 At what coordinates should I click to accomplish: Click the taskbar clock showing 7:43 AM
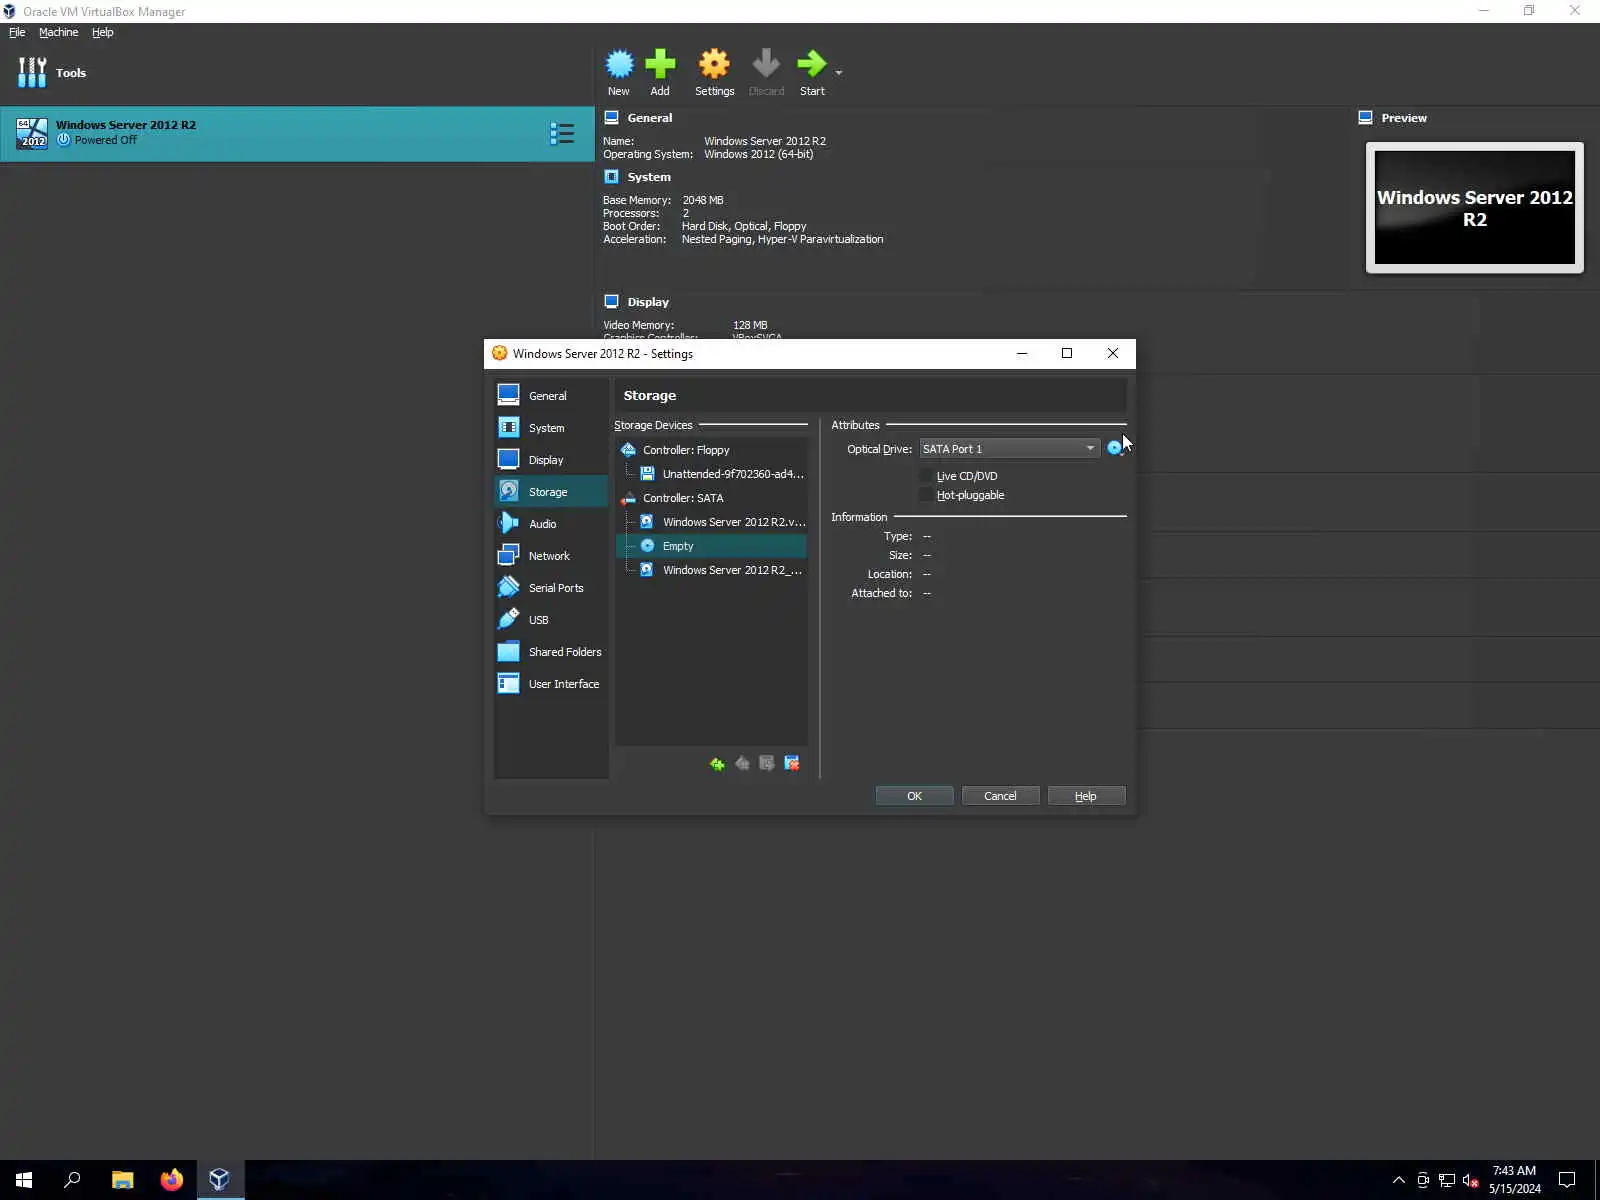point(1515,1180)
